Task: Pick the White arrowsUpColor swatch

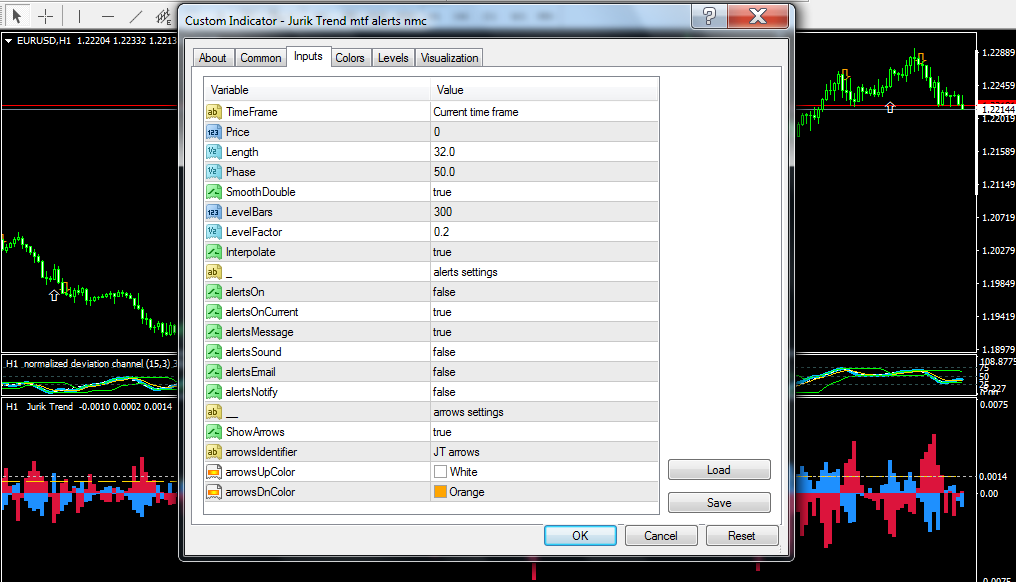Action: [x=440, y=472]
